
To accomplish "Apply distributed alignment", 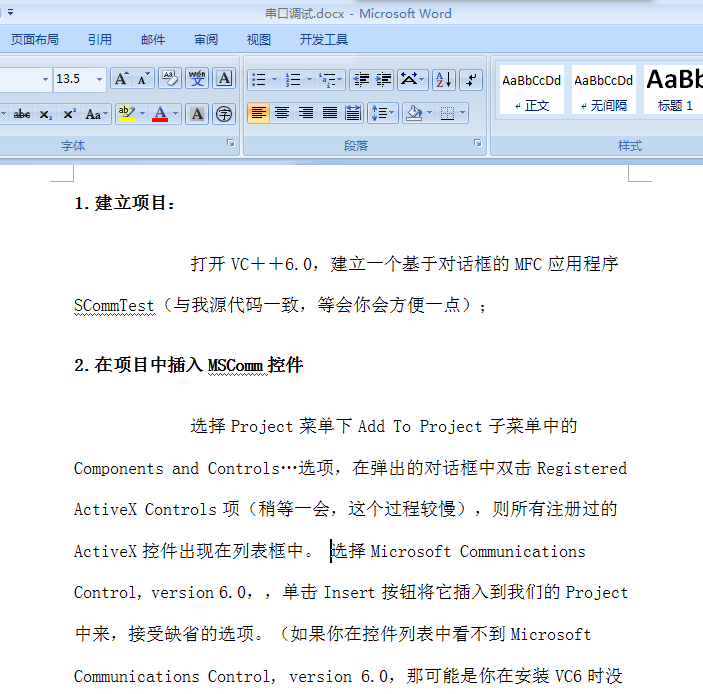I will pyautogui.click(x=353, y=113).
